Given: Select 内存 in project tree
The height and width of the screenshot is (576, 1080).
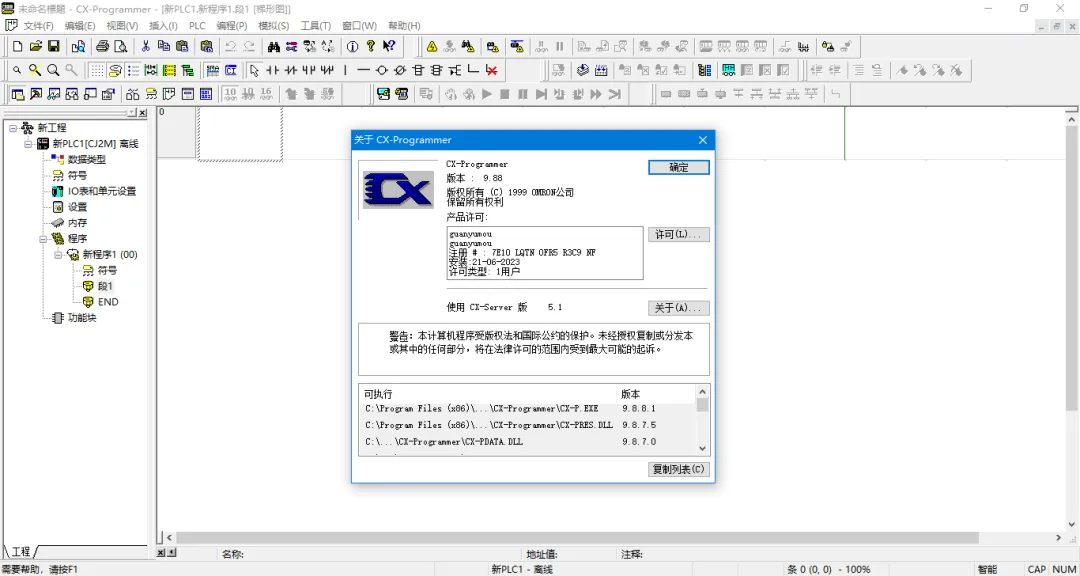Looking at the screenshot, I should [77, 223].
